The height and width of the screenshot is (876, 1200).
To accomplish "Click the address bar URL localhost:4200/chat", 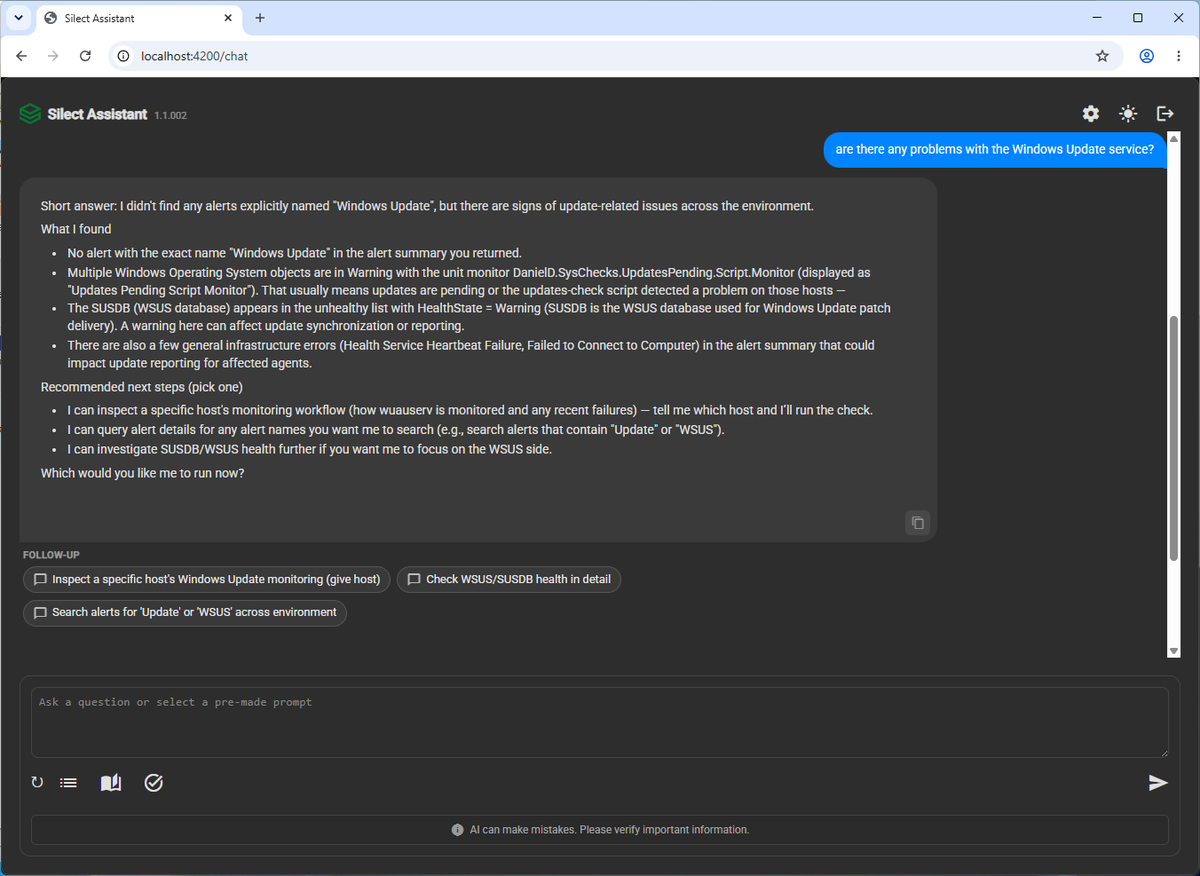I will [x=194, y=56].
